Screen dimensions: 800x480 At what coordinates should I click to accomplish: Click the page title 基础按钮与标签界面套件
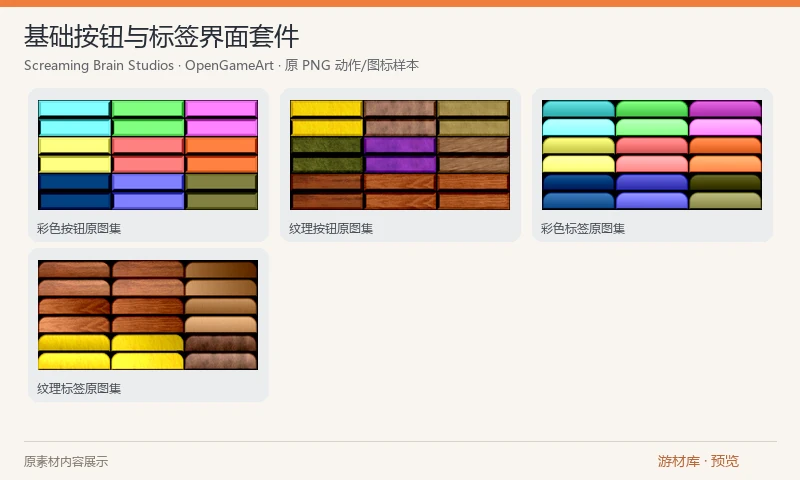pyautogui.click(x=161, y=36)
